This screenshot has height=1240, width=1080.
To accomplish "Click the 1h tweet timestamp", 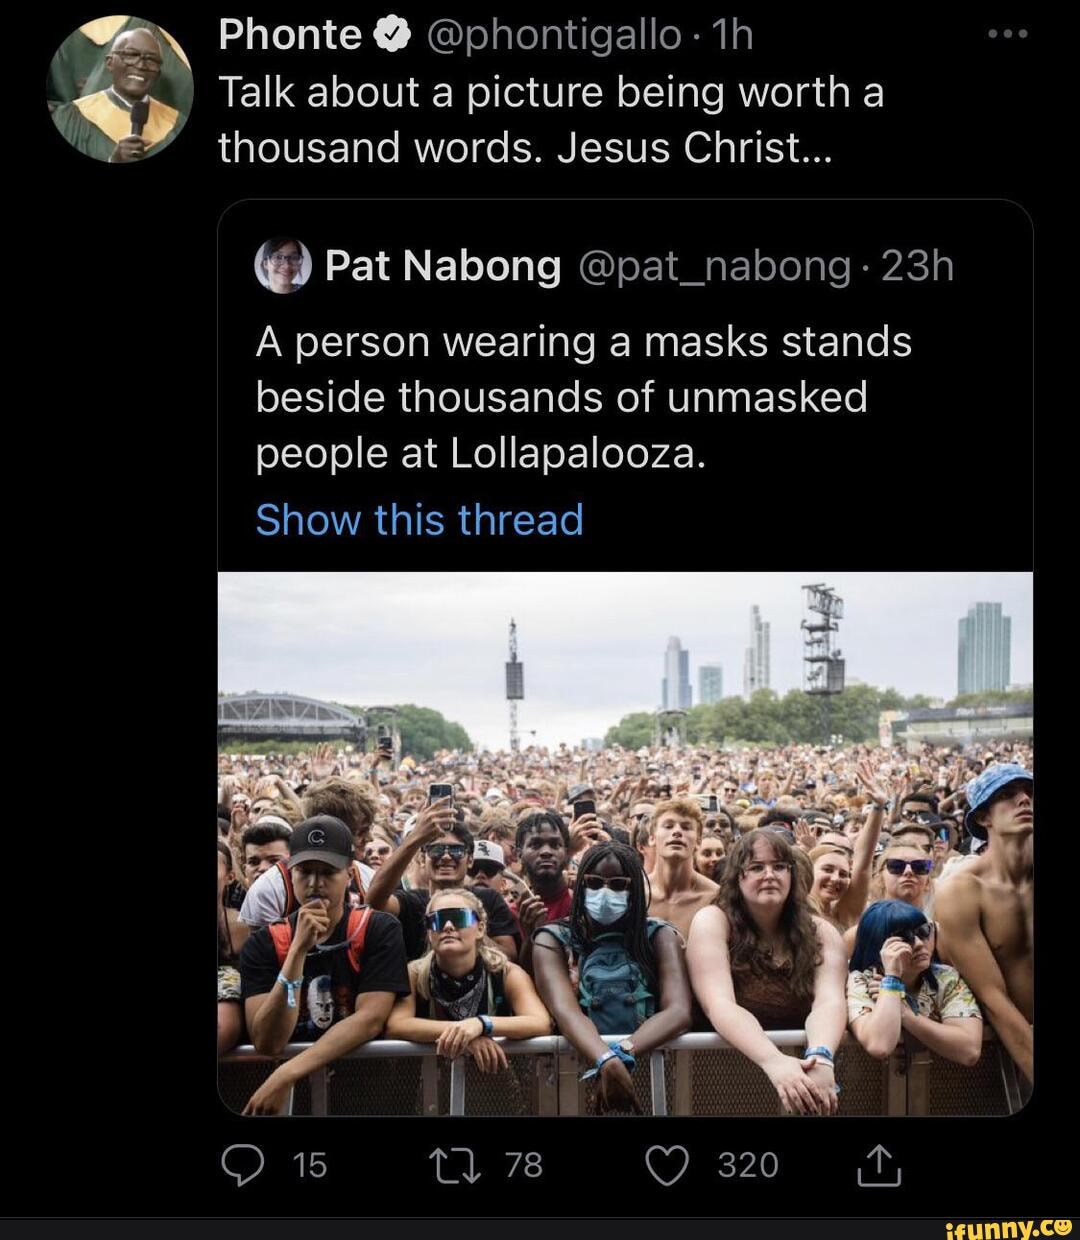I will 735,37.
